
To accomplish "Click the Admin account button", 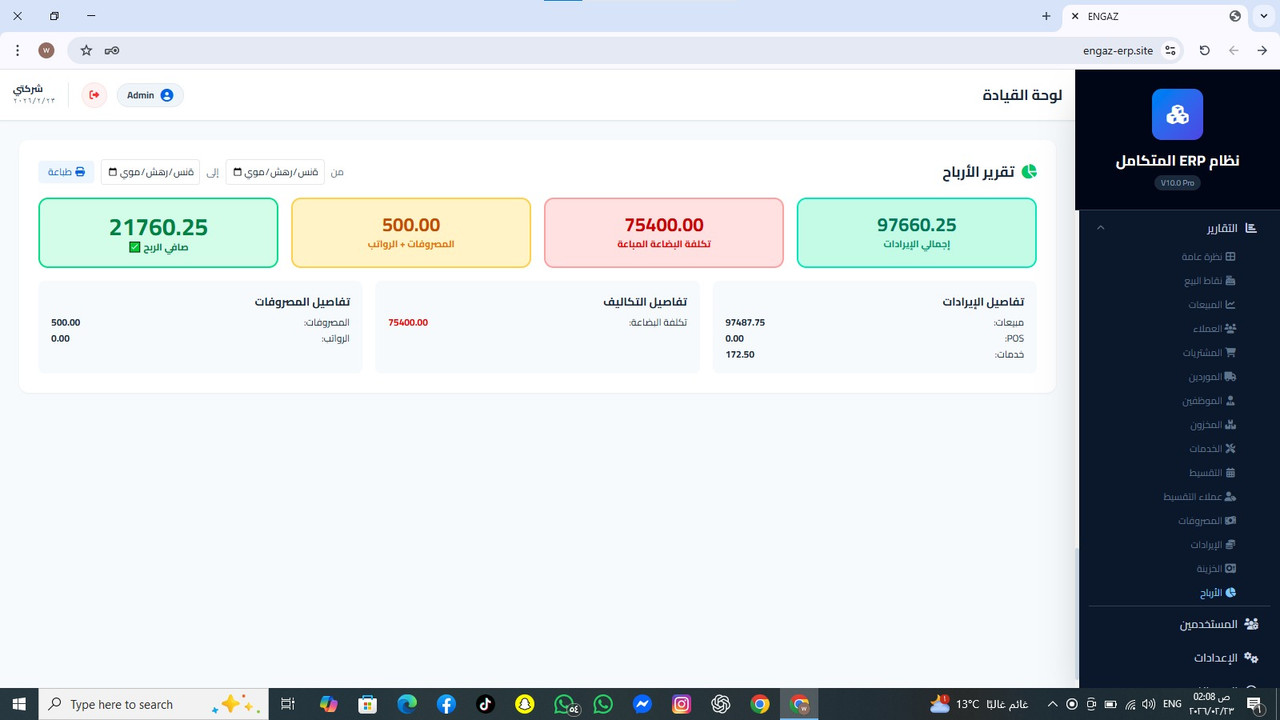I will click(x=149, y=95).
